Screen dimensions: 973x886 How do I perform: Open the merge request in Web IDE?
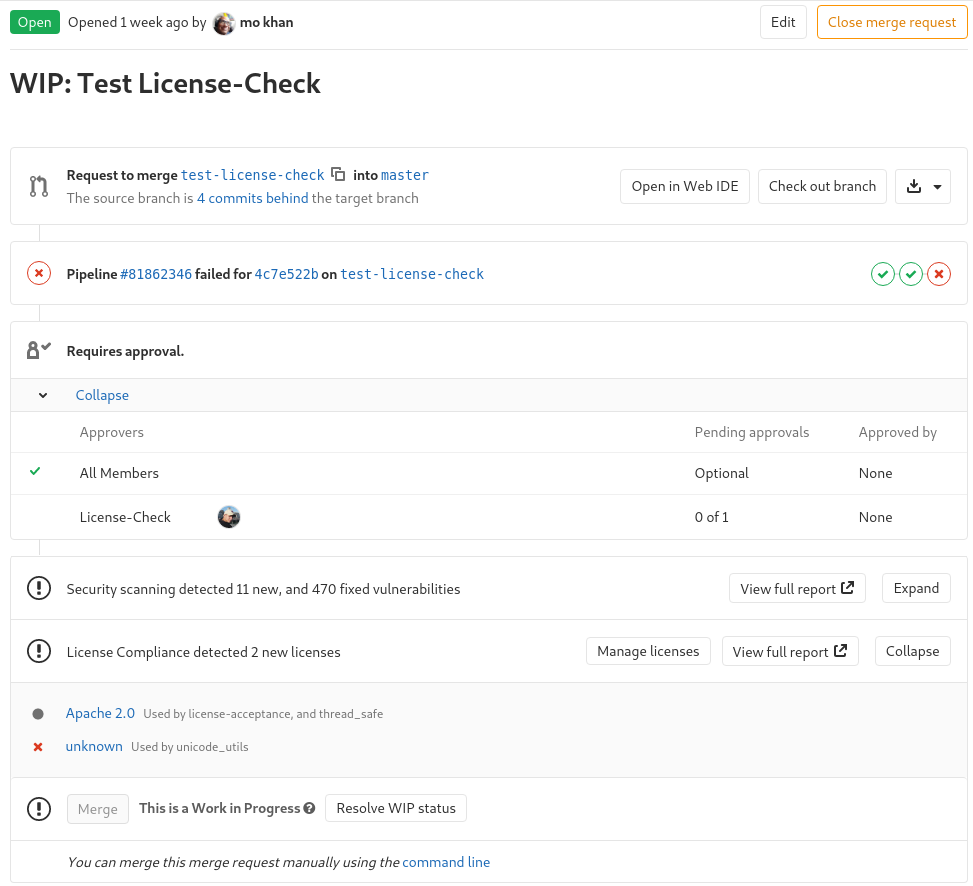(684, 186)
